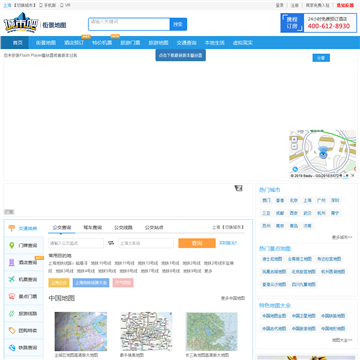Click the 交通换乘 signpost icon in sidebar

[x=12, y=228]
